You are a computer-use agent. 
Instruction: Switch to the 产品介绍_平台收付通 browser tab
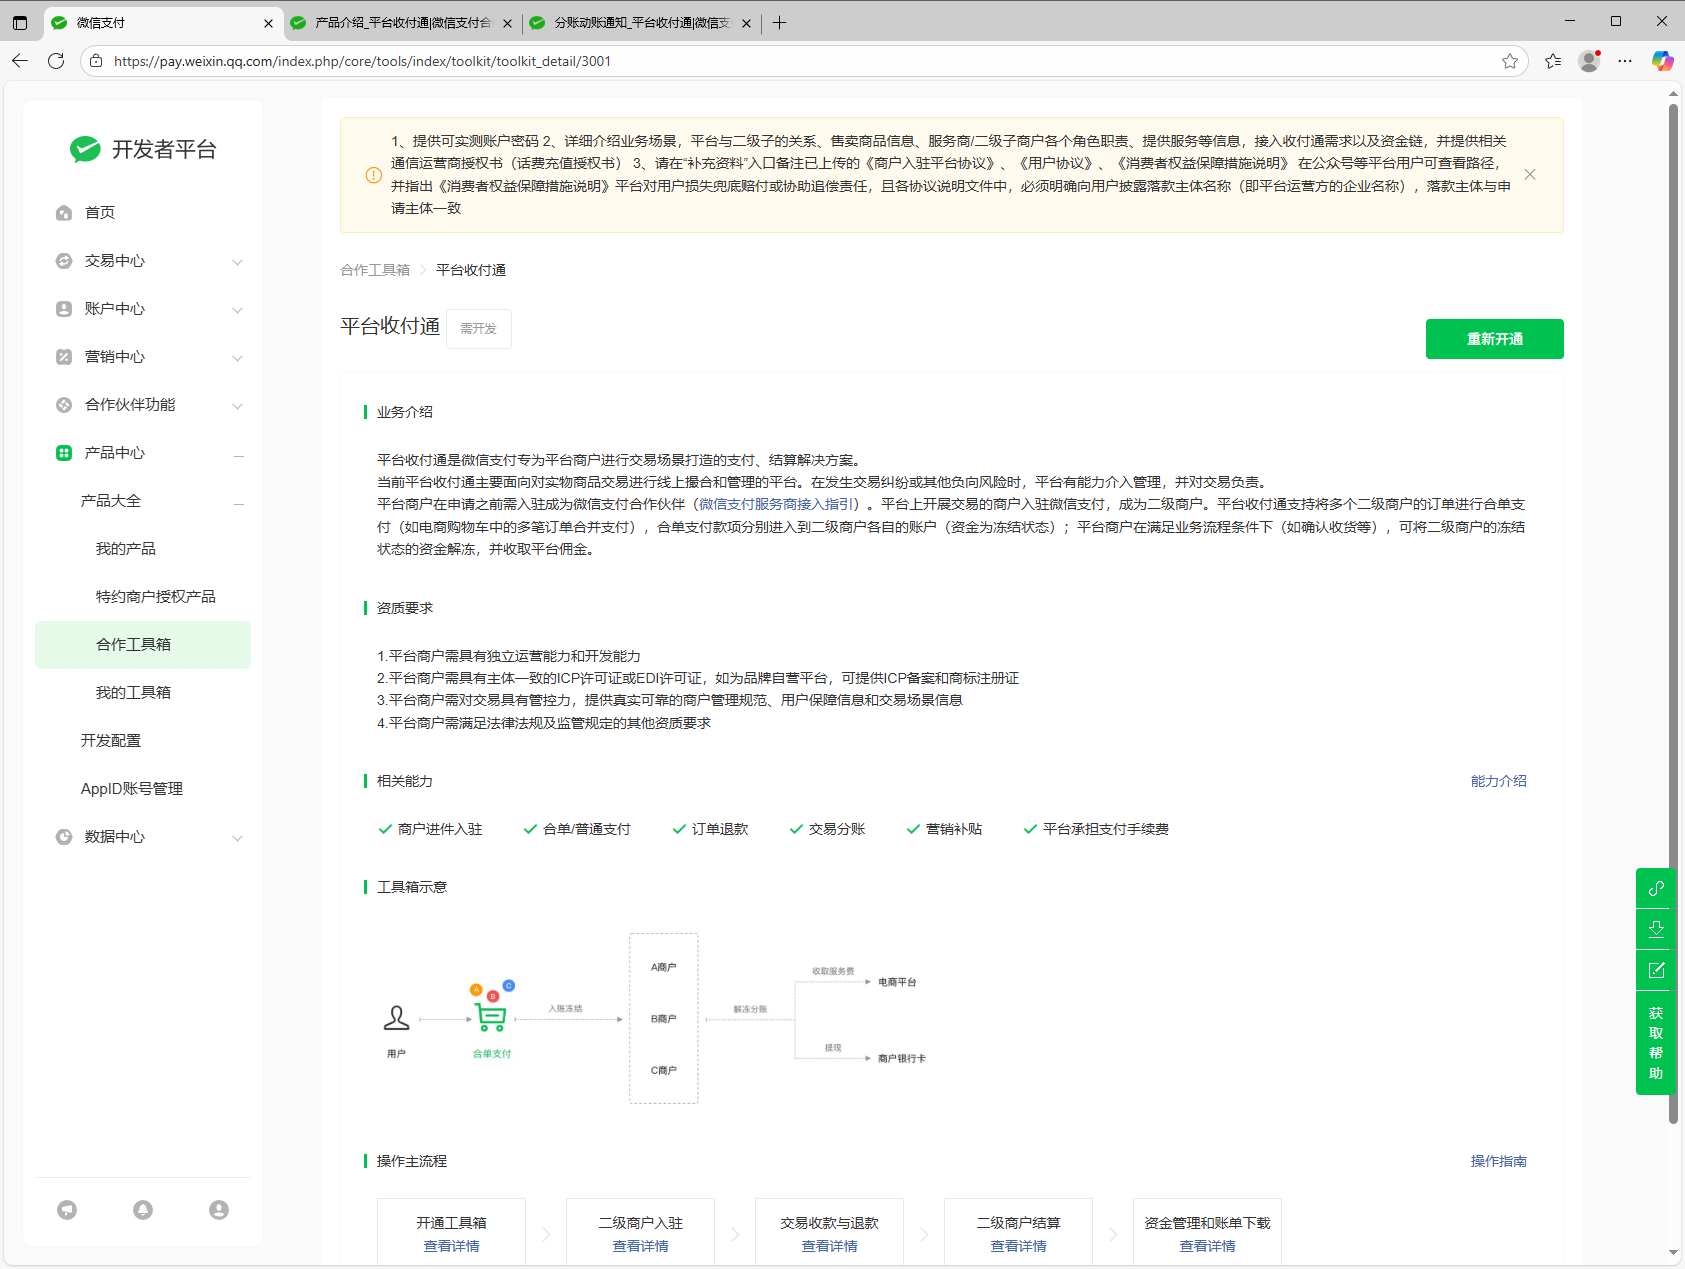pos(402,23)
